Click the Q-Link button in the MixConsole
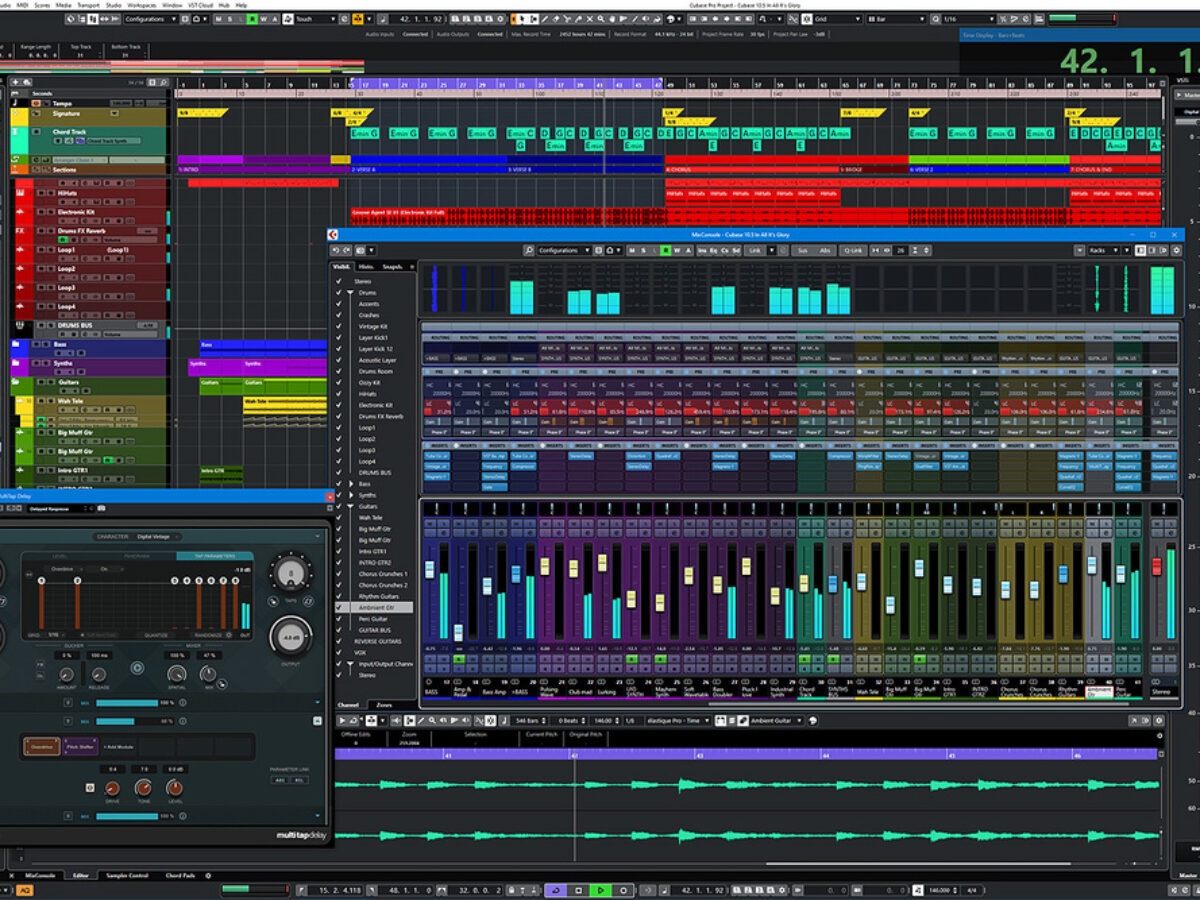Screen dimensions: 1200x900 pos(852,250)
